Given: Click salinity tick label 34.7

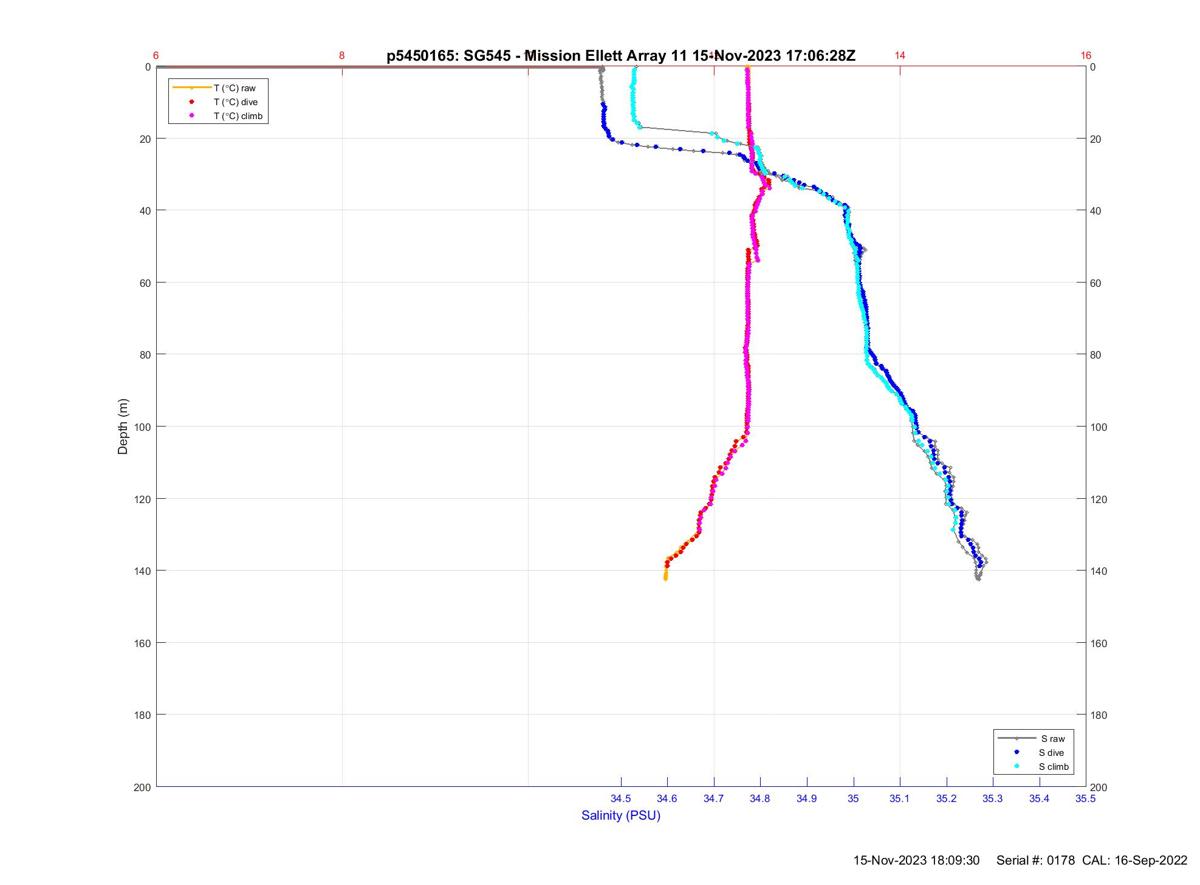Looking at the screenshot, I should [x=714, y=798].
